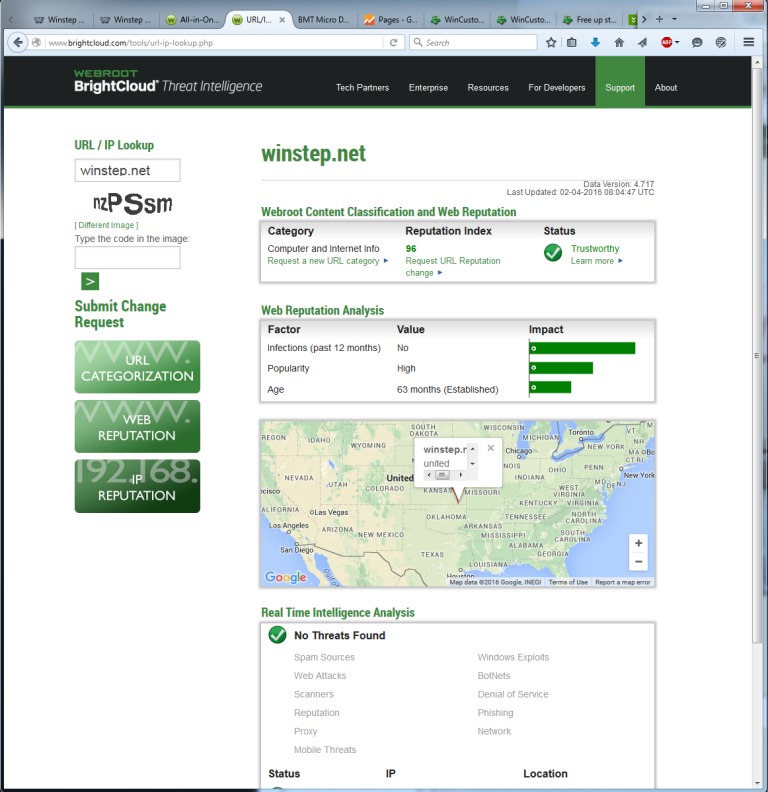The width and height of the screenshot is (768, 792).
Task: Open the list all tabs dropdown
Action: (674, 19)
